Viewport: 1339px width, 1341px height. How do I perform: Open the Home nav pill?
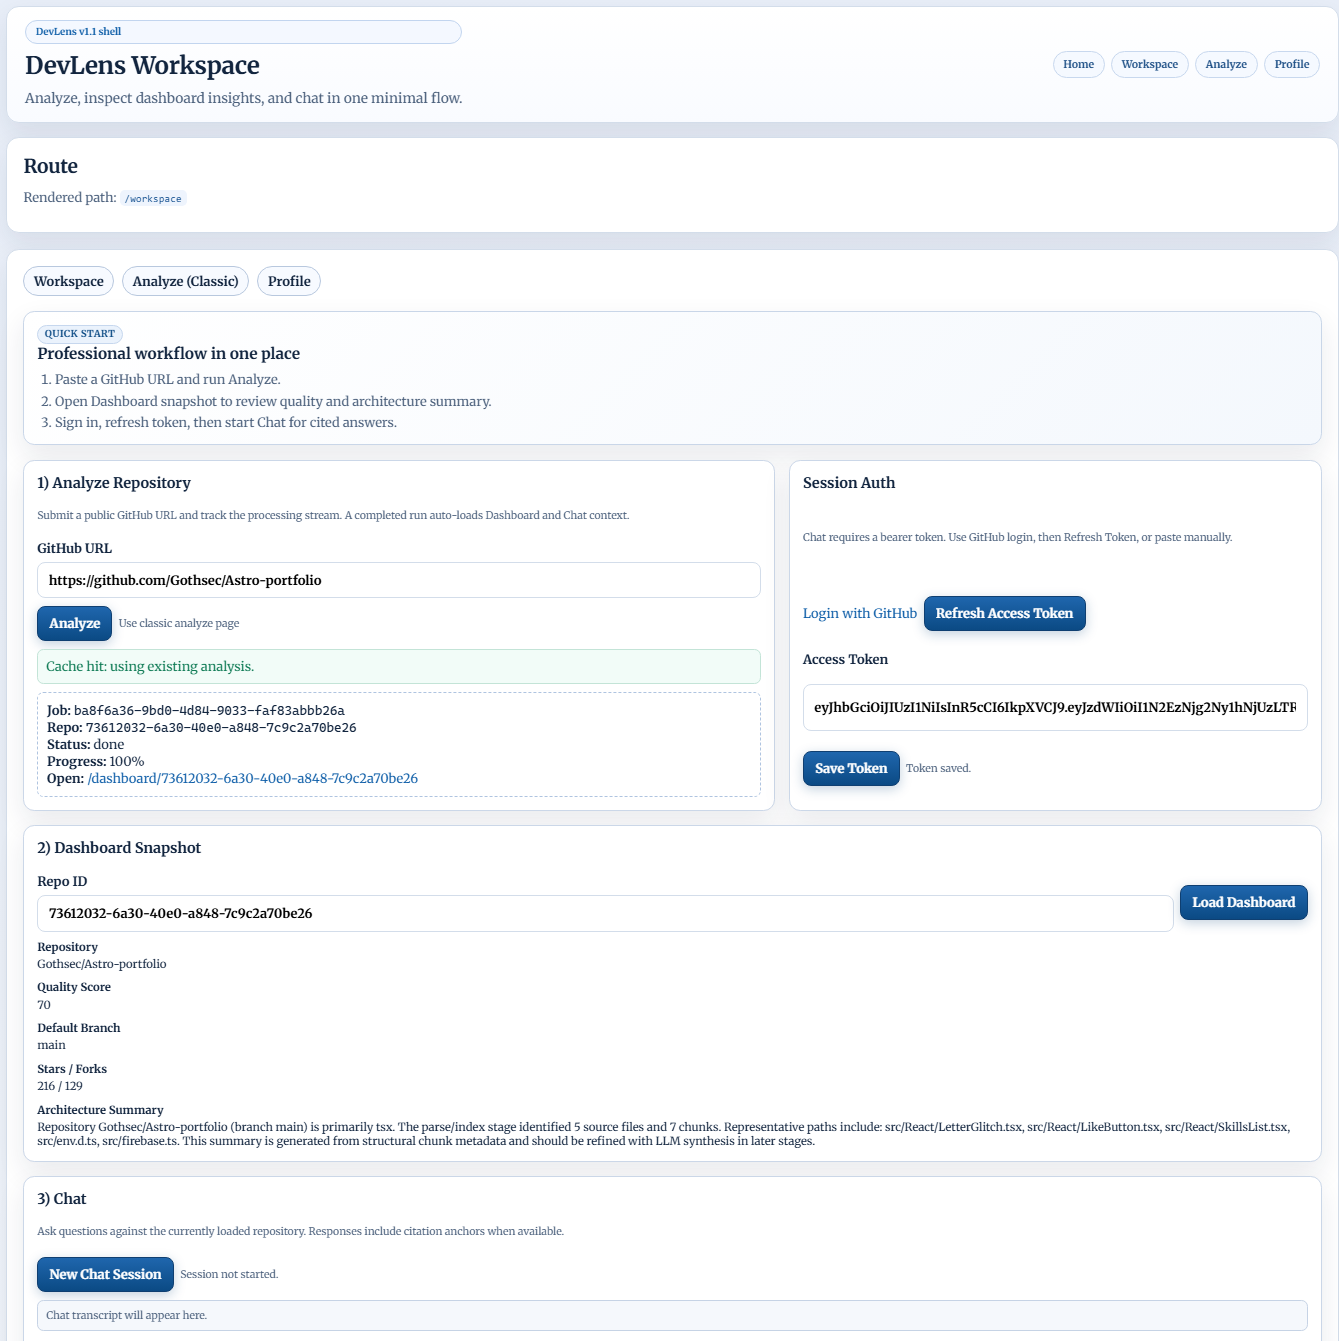coord(1078,64)
